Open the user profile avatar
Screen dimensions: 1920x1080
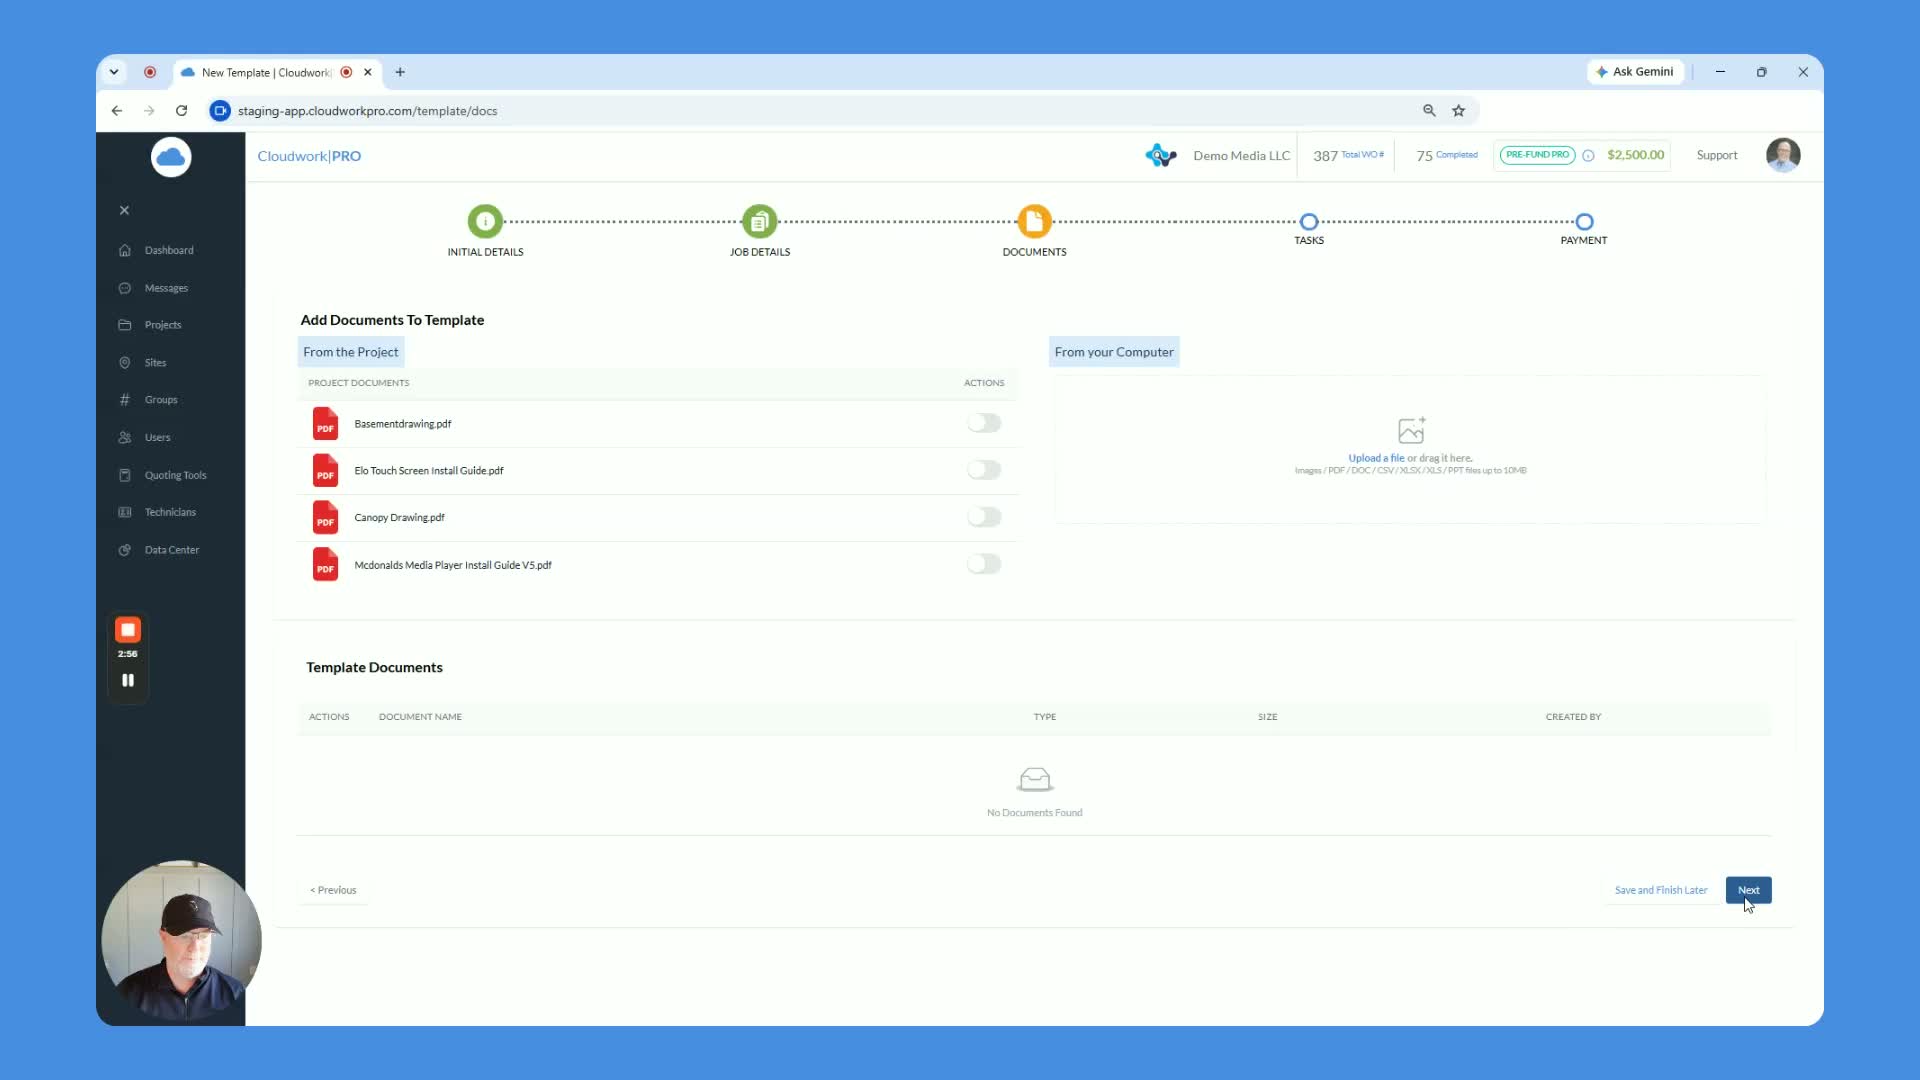(1783, 155)
